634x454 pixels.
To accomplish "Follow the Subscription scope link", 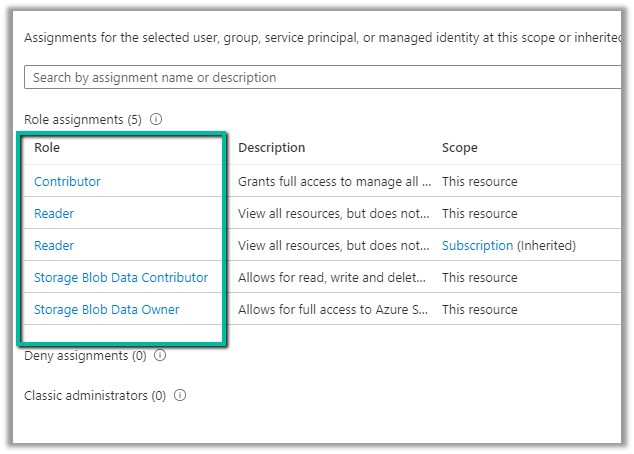I will 477,245.
